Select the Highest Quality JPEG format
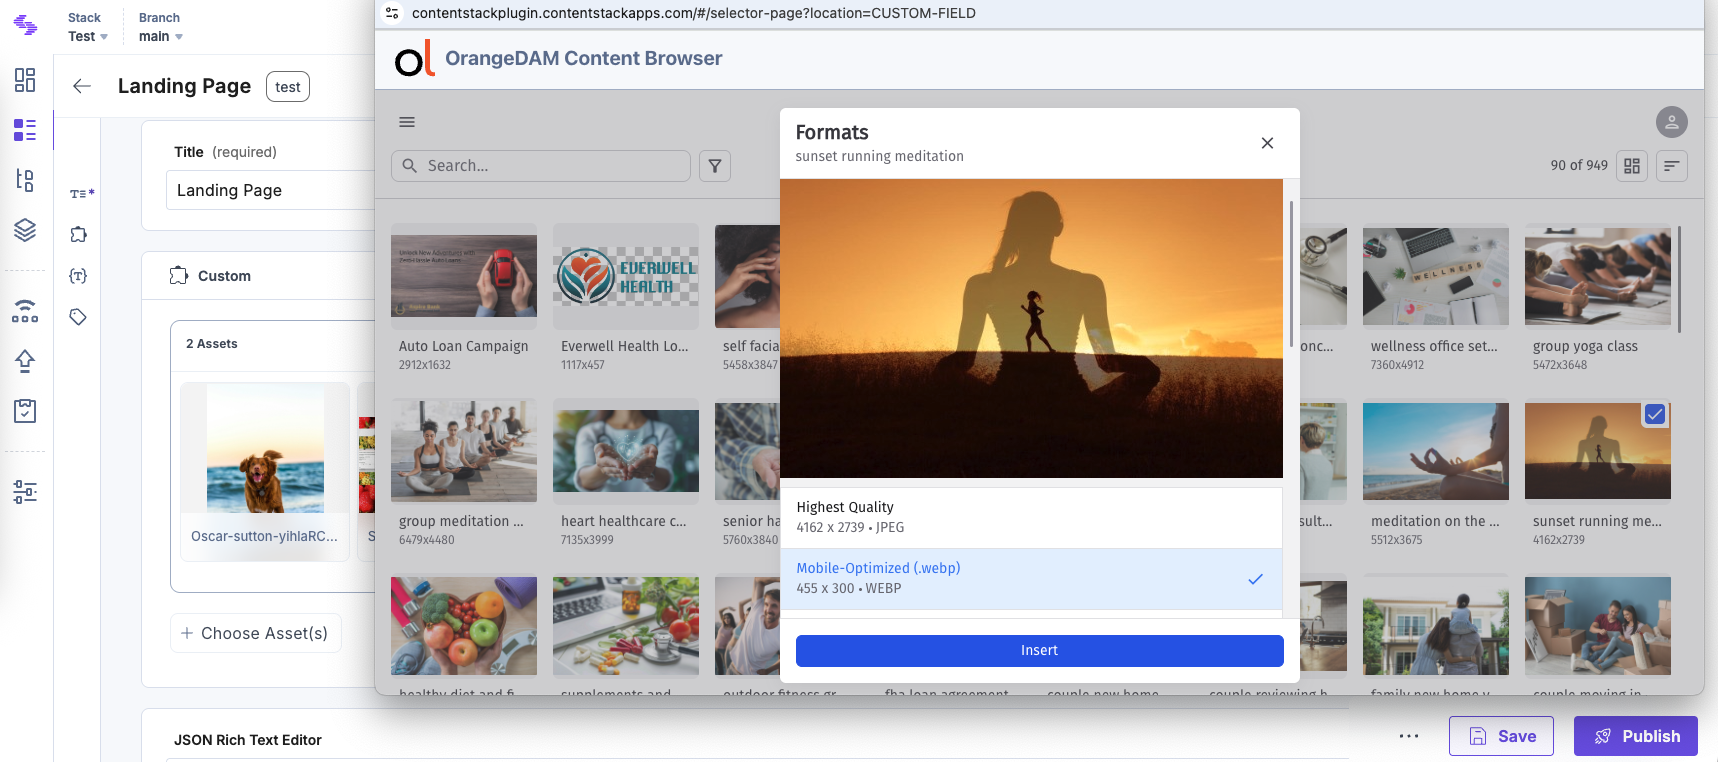This screenshot has width=1718, height=762. pyautogui.click(x=1031, y=518)
